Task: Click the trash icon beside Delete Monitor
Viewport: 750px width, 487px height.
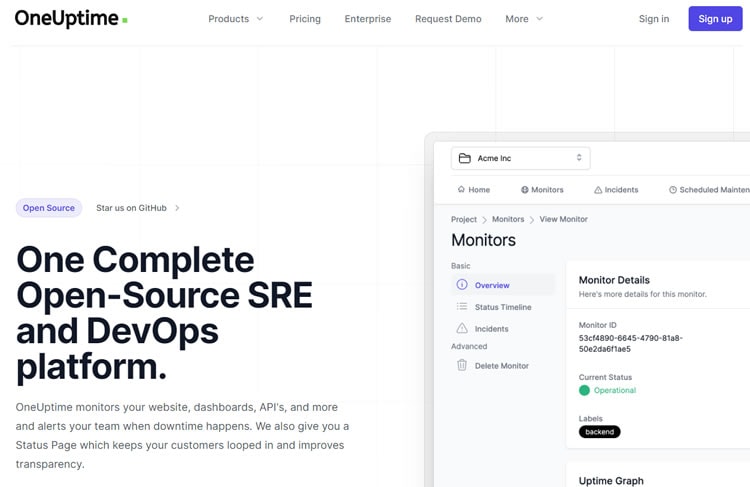Action: point(462,365)
